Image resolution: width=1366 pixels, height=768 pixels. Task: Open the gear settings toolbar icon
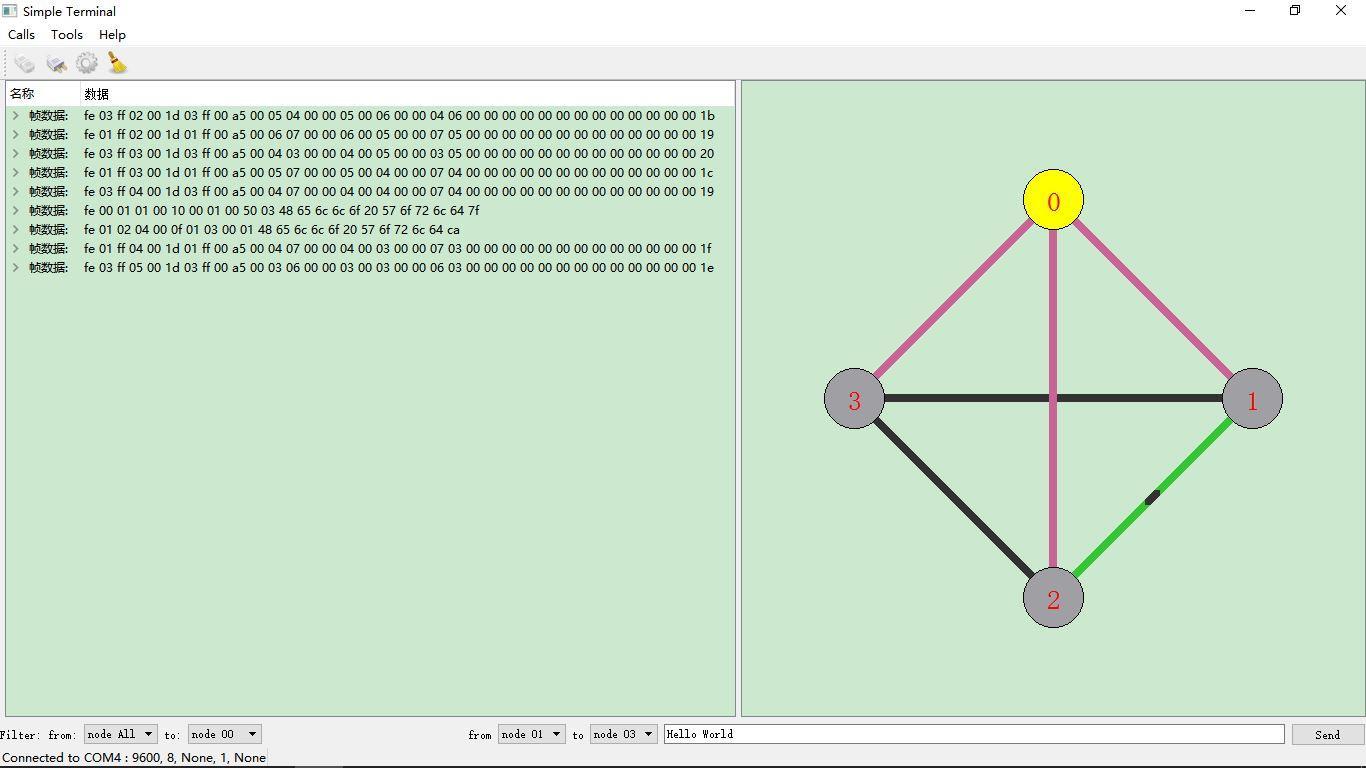[87, 64]
